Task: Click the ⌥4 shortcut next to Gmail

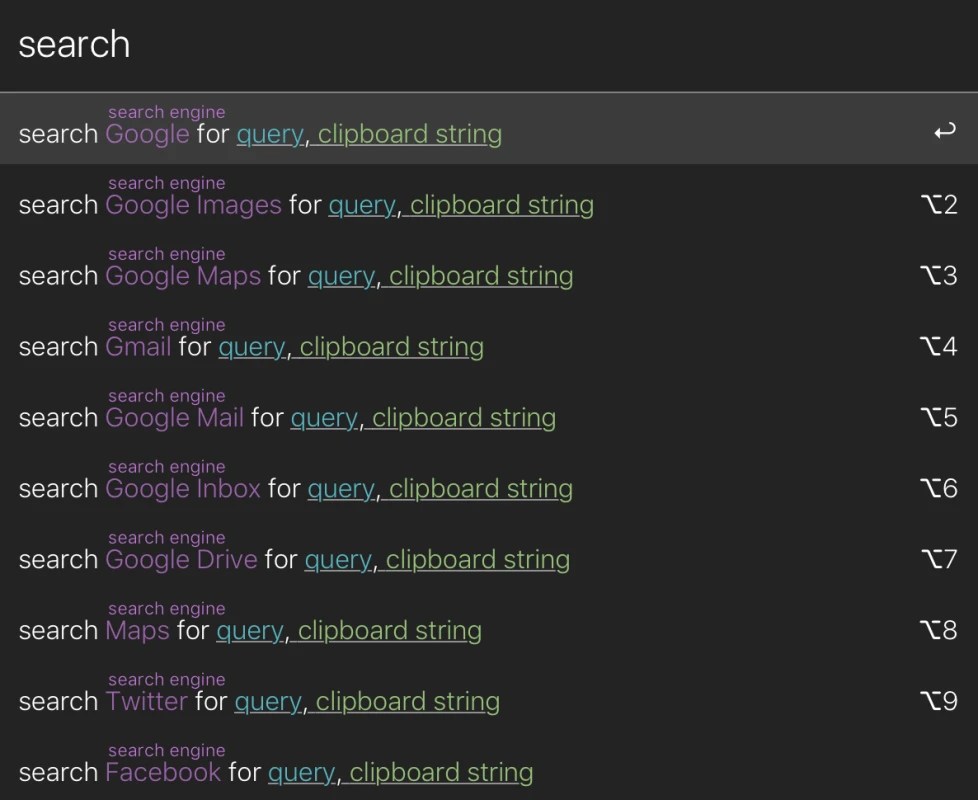Action: (x=940, y=346)
